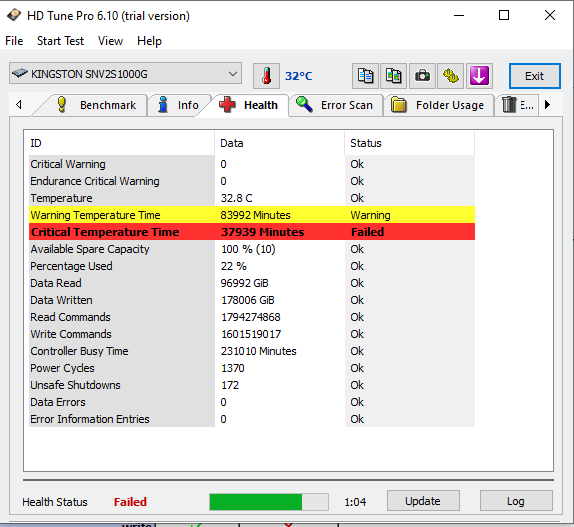The height and width of the screenshot is (527, 574).
Task: Select the Warning Temperature Time row
Action: pos(252,215)
